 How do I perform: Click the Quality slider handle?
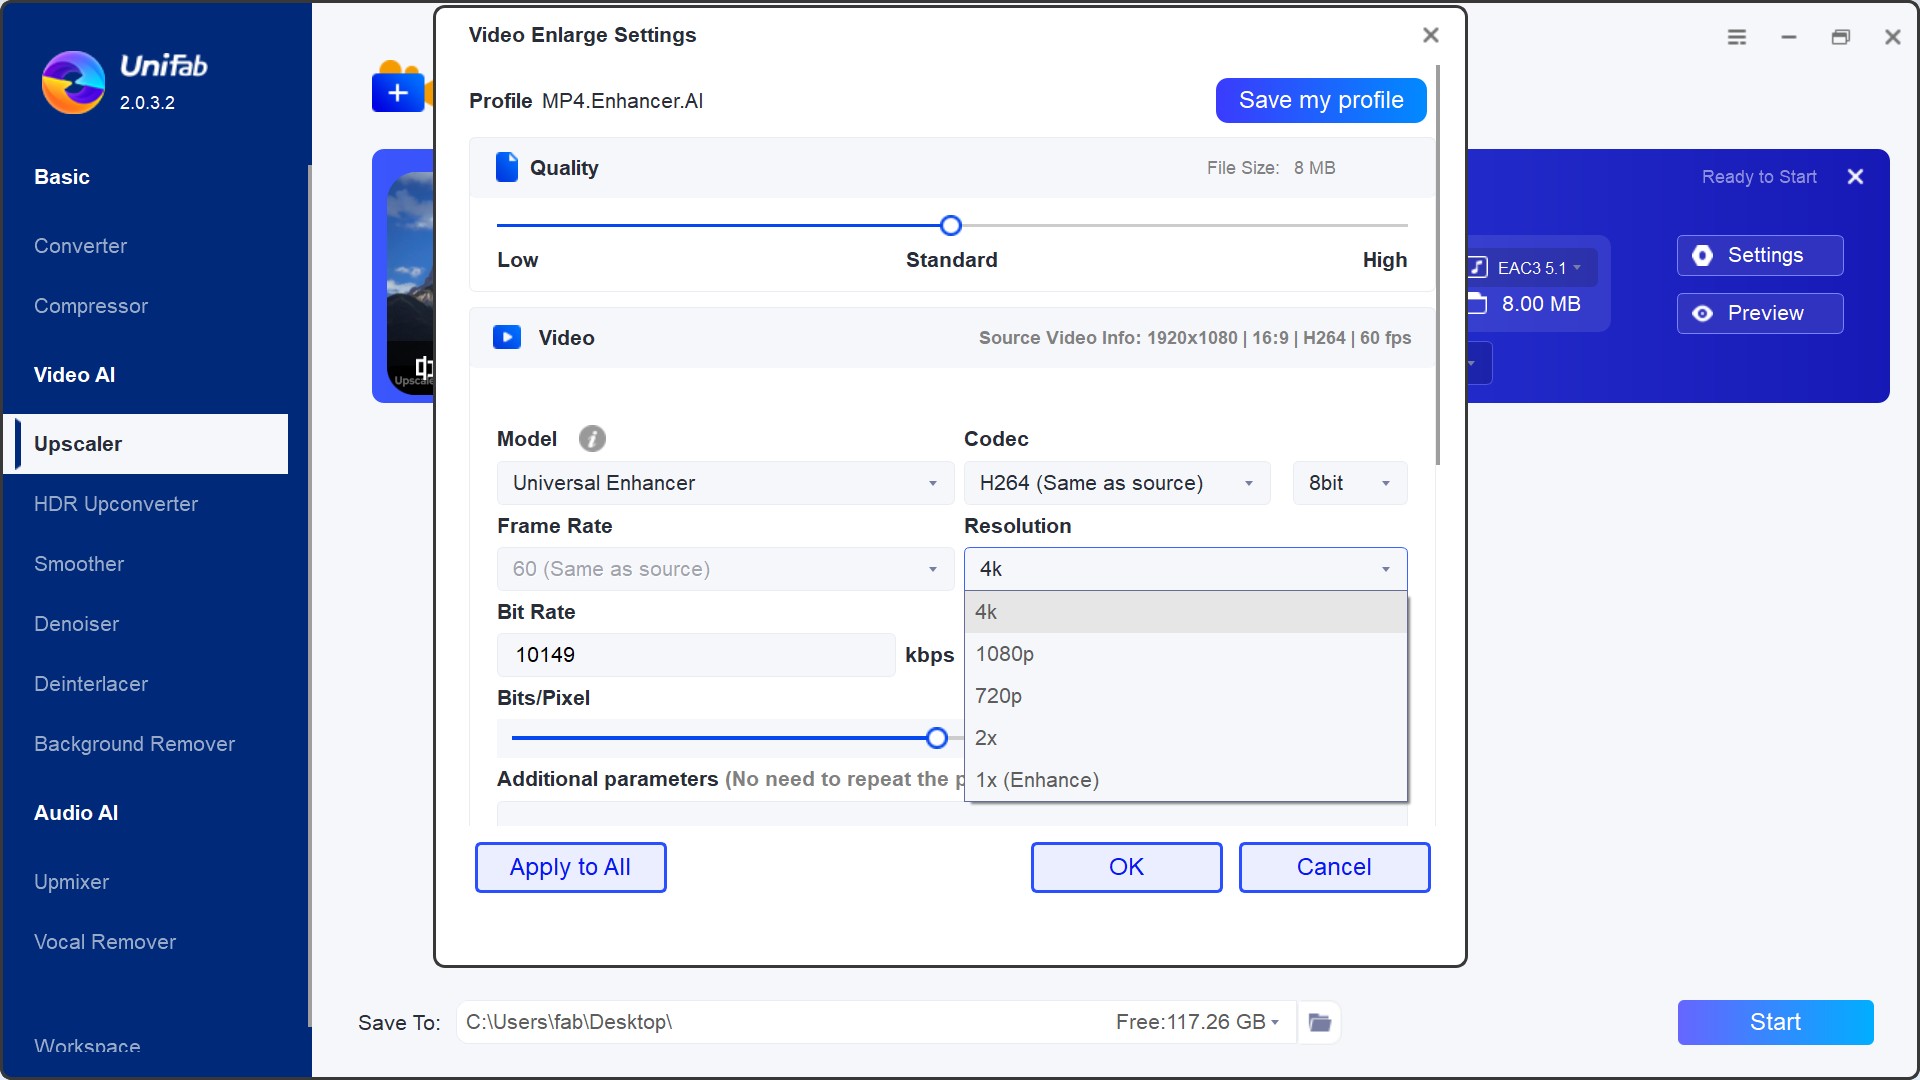pyautogui.click(x=951, y=226)
